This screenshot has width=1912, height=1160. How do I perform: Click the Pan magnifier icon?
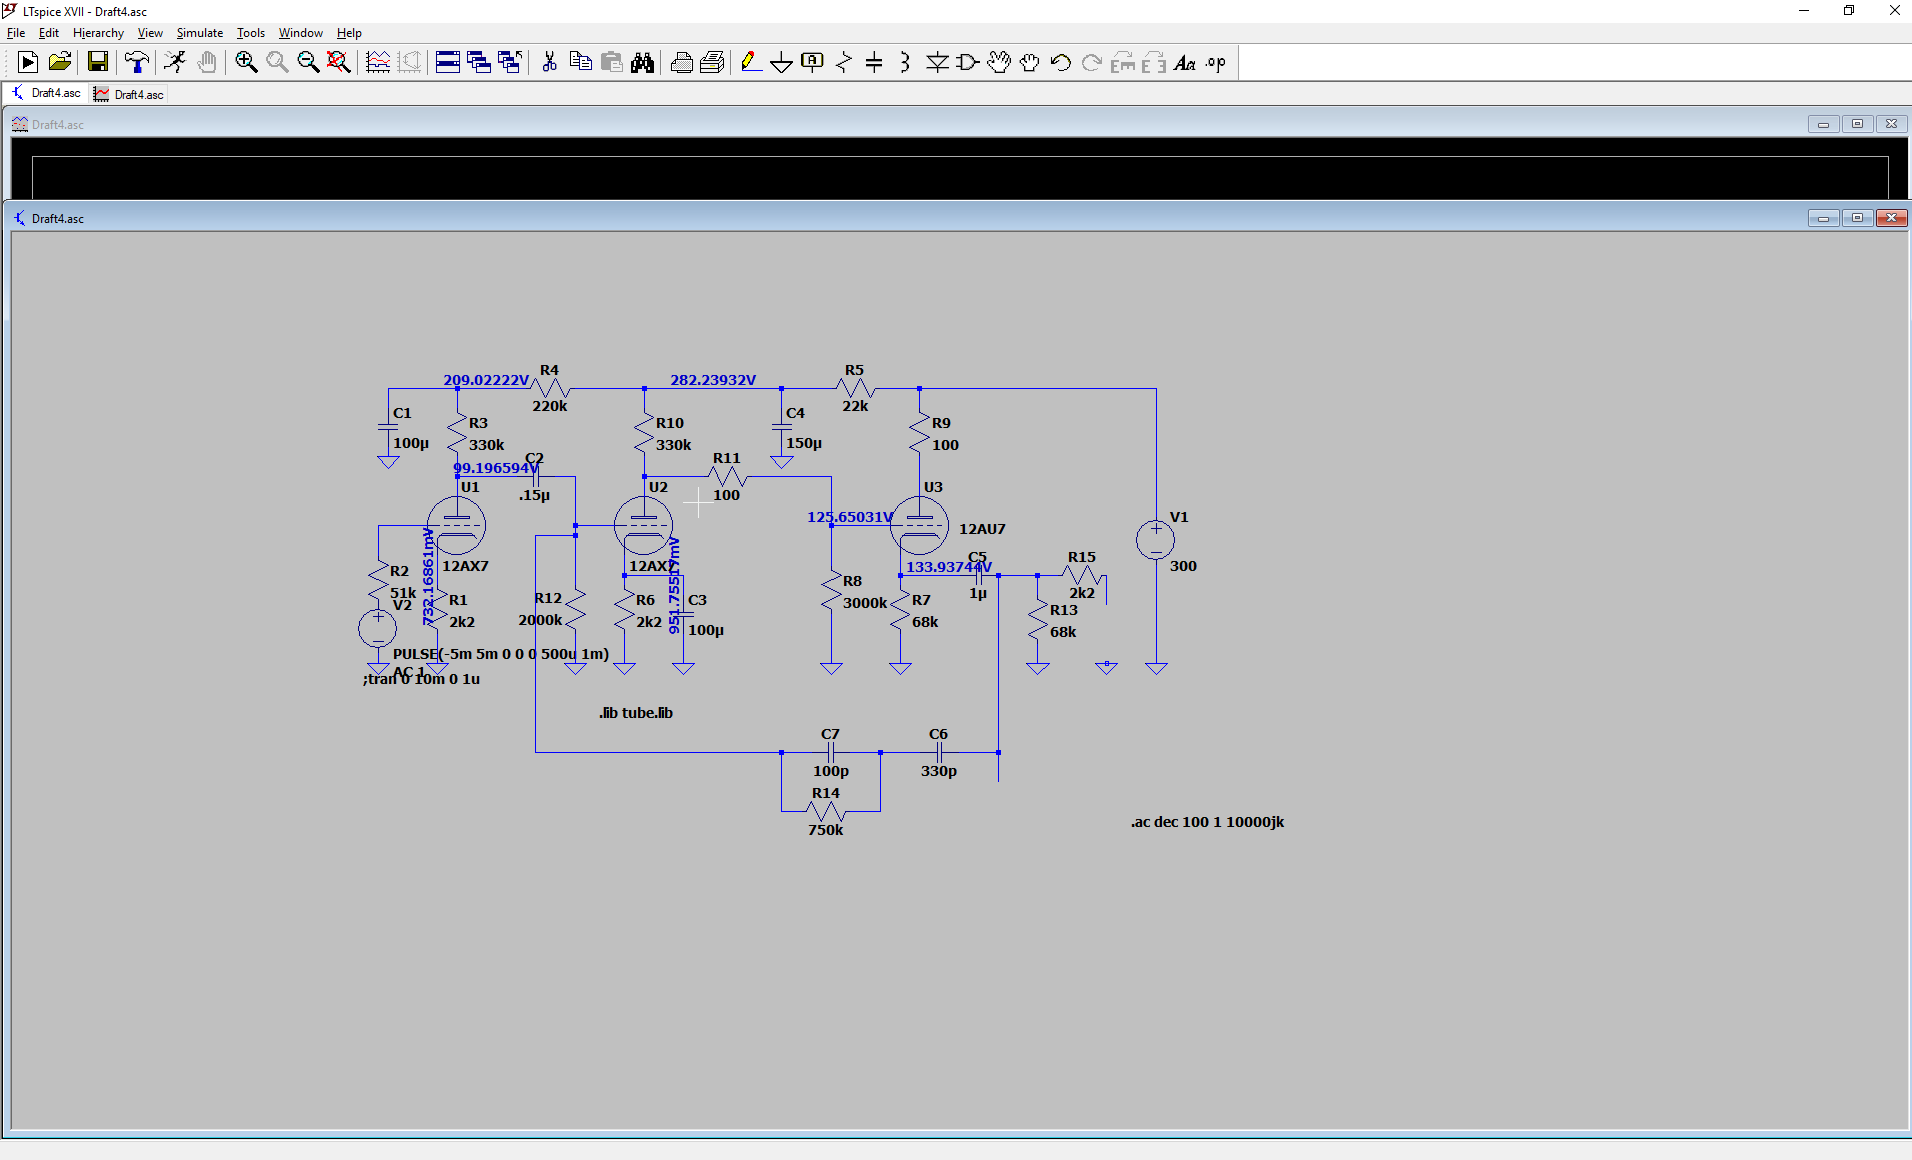[277, 63]
